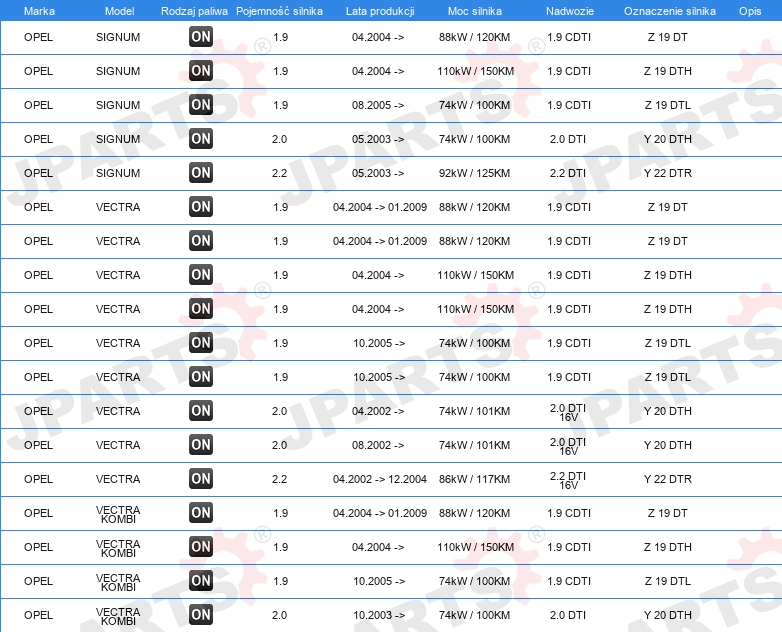Select the 86kW / 117KM power cell

[x=474, y=479]
